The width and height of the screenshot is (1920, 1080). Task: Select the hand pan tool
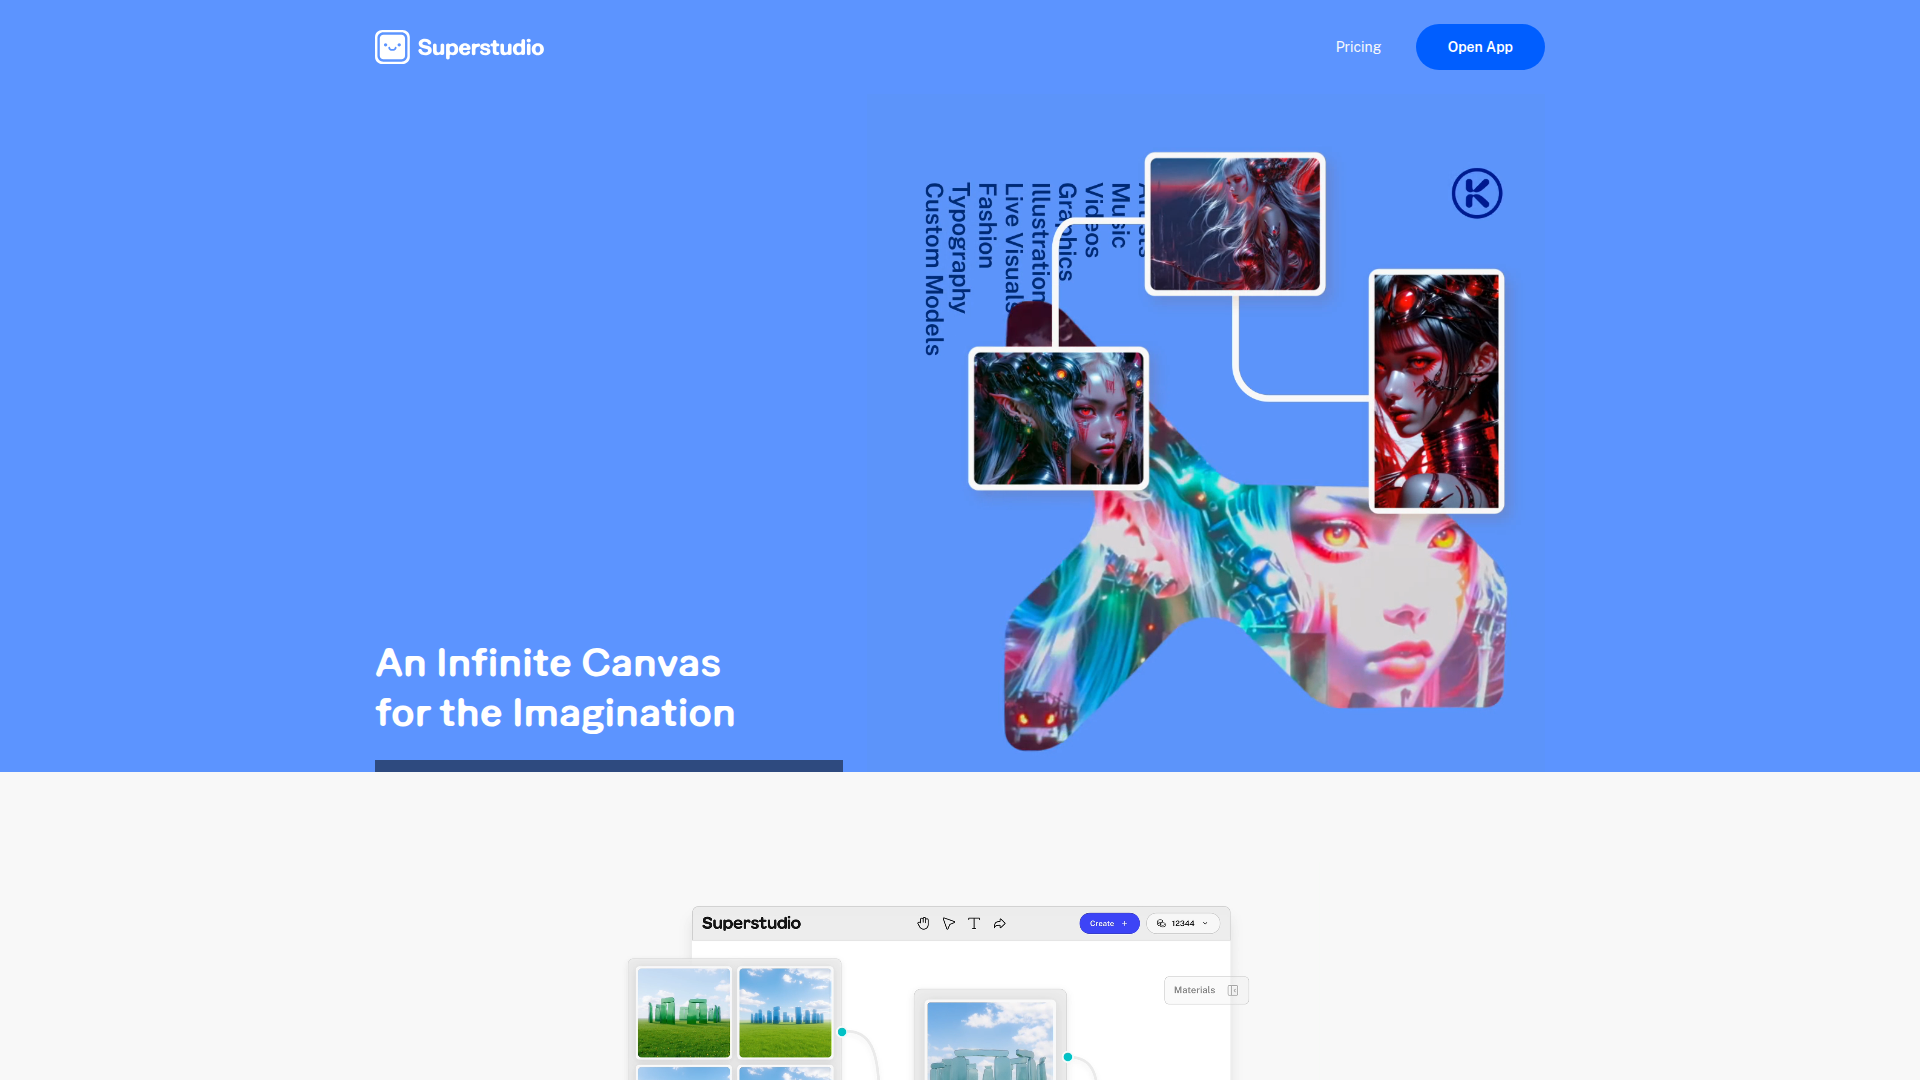click(x=923, y=923)
